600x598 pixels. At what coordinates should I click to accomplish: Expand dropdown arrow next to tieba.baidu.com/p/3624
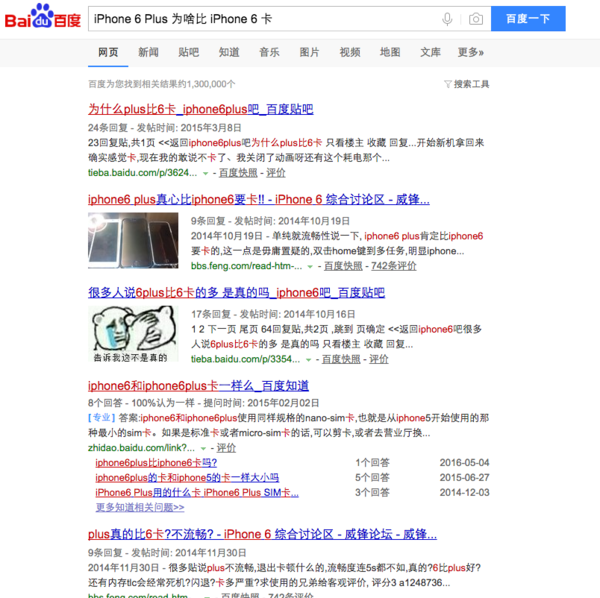click(x=205, y=173)
